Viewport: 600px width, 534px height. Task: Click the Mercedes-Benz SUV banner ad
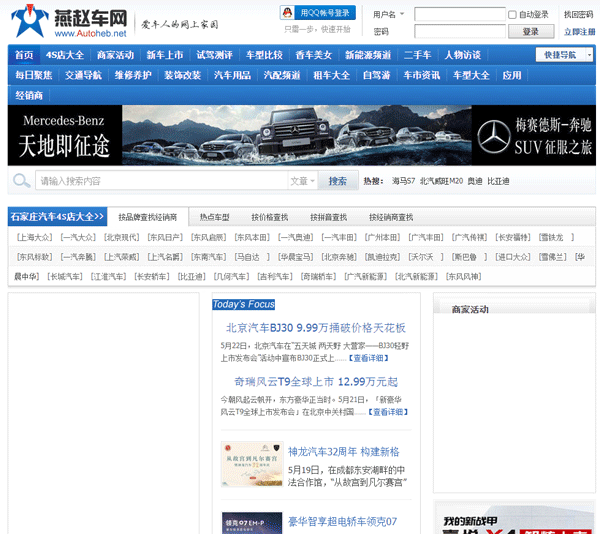[x=302, y=135]
